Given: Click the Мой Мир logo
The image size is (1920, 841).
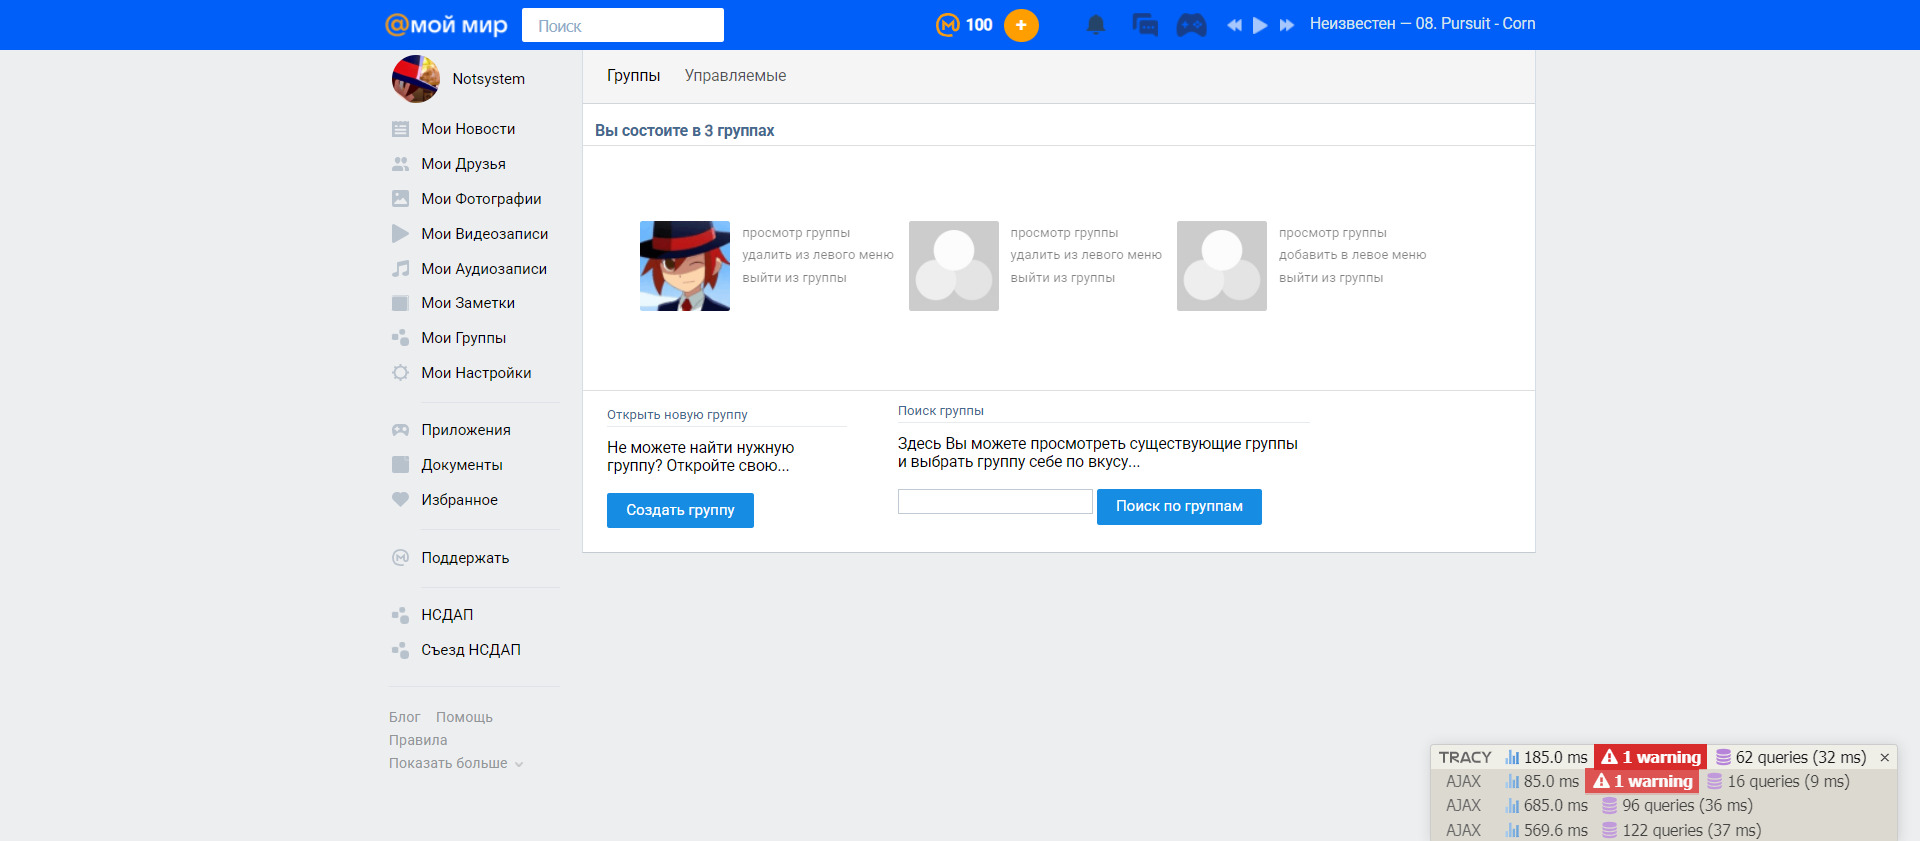Looking at the screenshot, I should pyautogui.click(x=446, y=25).
